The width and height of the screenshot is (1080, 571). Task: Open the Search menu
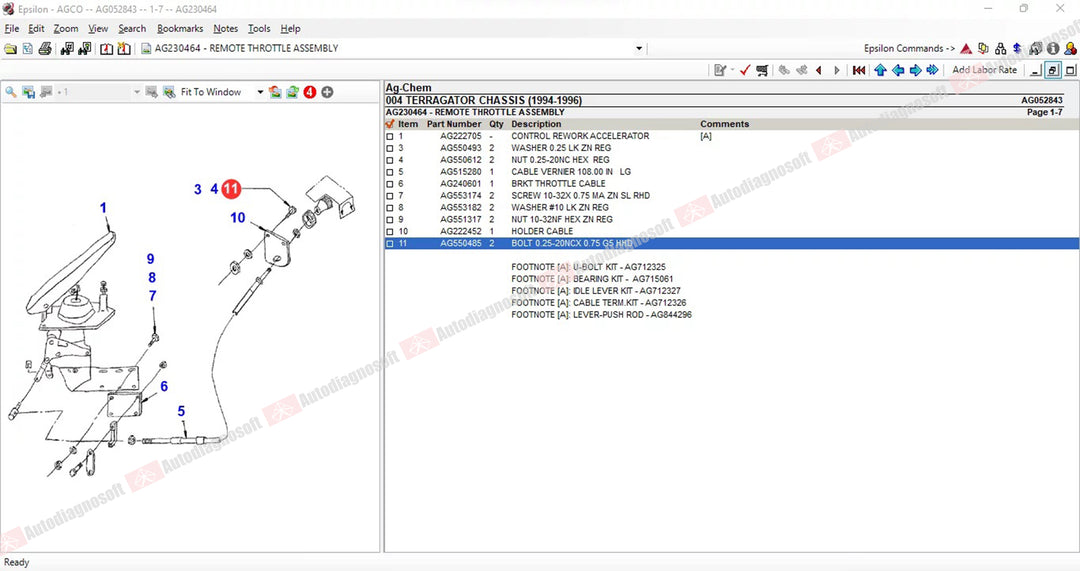pos(132,29)
